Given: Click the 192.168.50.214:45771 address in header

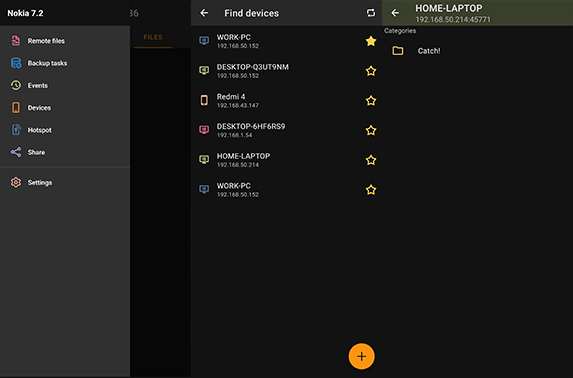Looking at the screenshot, I should pos(453,19).
